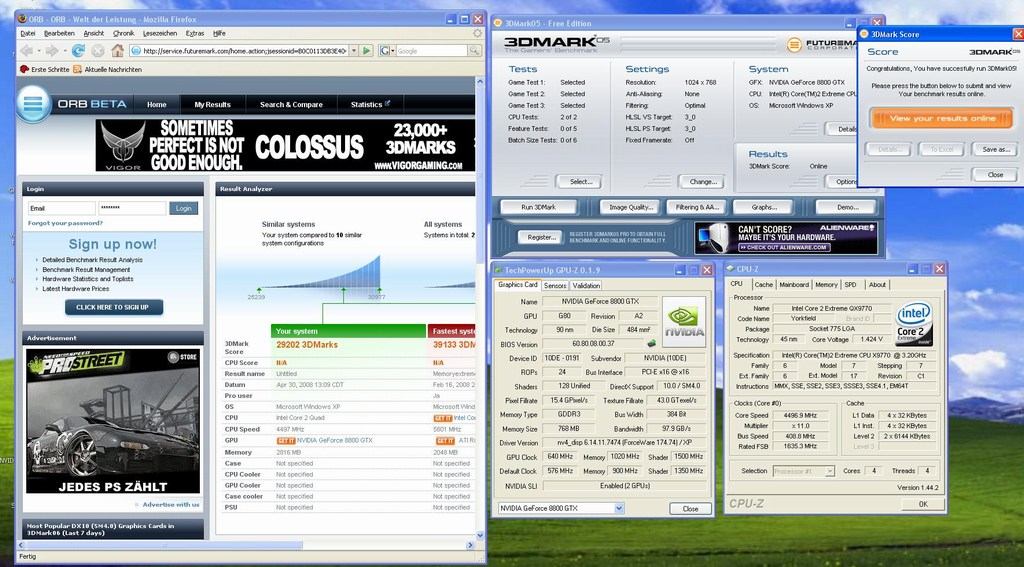Click the green Go arrow beside the URL
Screen dimensions: 1024x567
pyautogui.click(x=367, y=50)
